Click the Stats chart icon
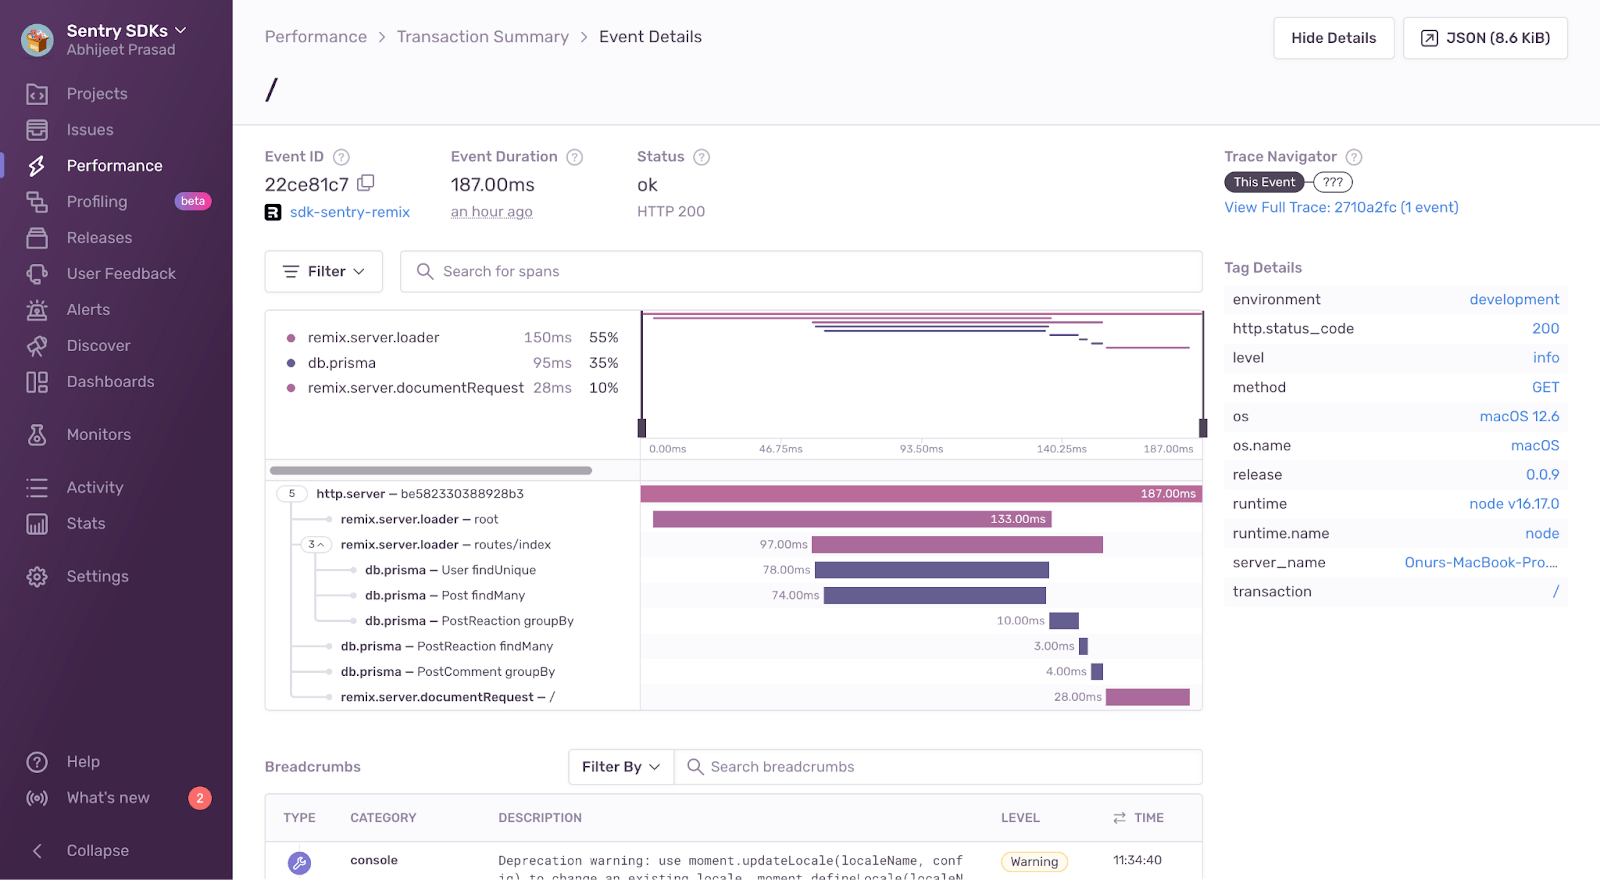Viewport: 1600px width, 880px height. click(x=37, y=524)
